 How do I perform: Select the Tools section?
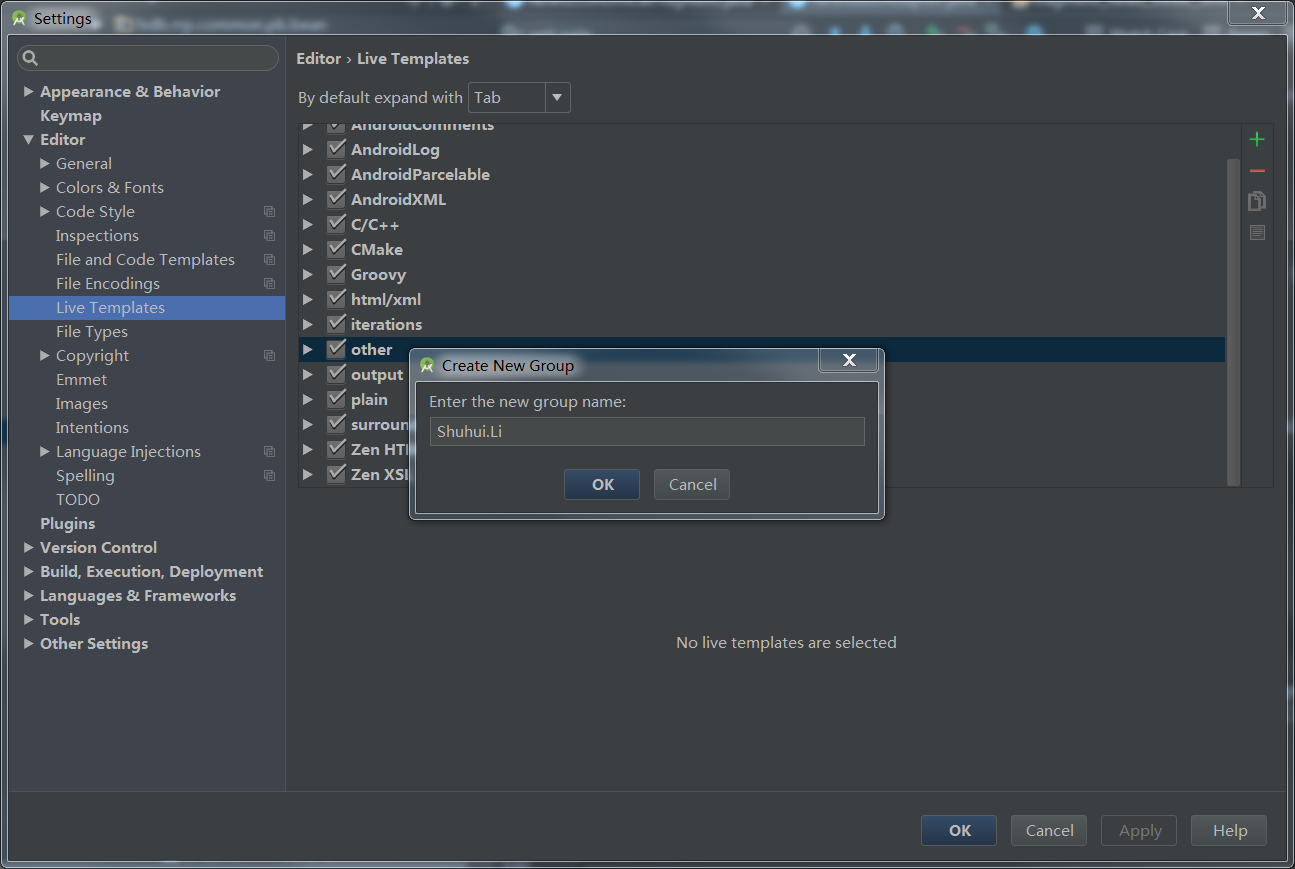pyautogui.click(x=60, y=620)
